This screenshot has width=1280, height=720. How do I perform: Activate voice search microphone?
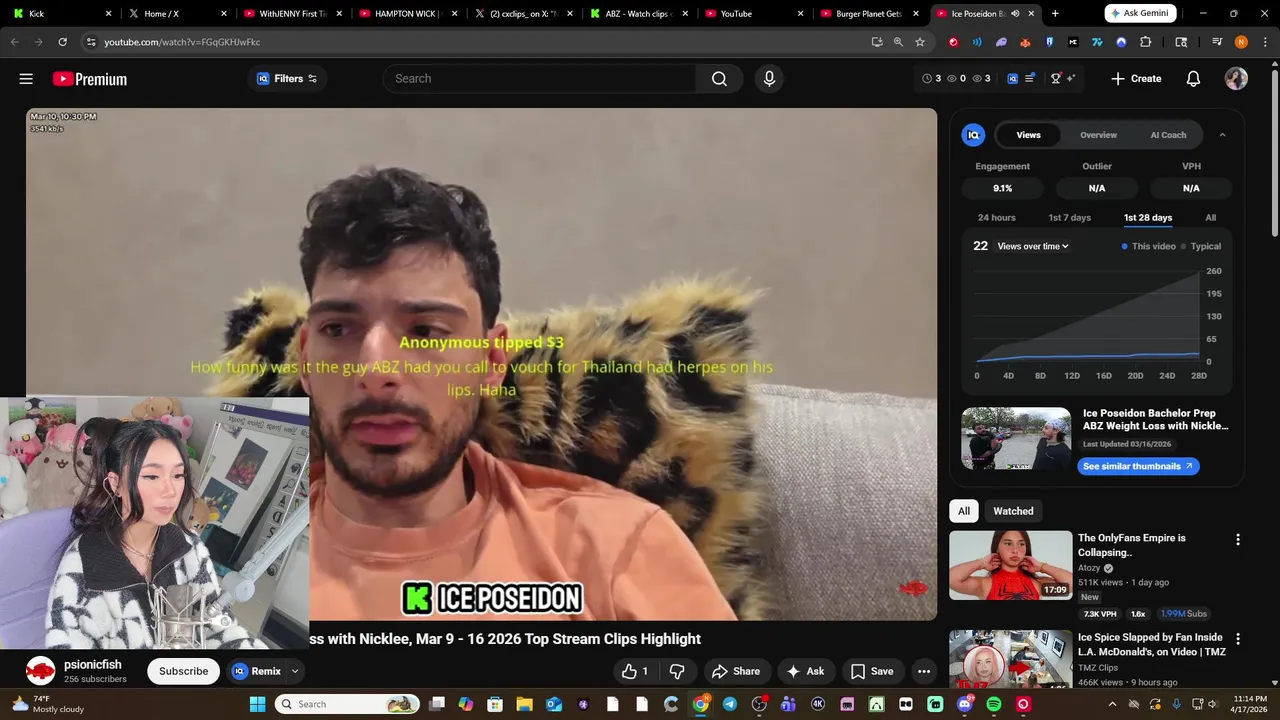[769, 79]
